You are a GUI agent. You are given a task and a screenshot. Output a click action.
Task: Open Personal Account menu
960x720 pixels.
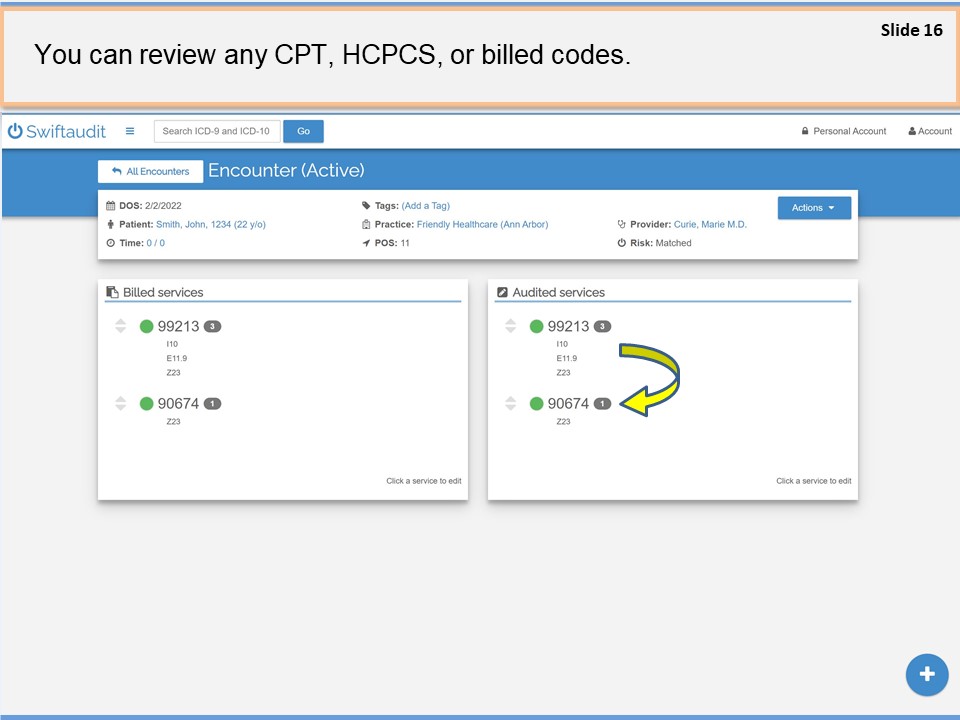coord(844,131)
